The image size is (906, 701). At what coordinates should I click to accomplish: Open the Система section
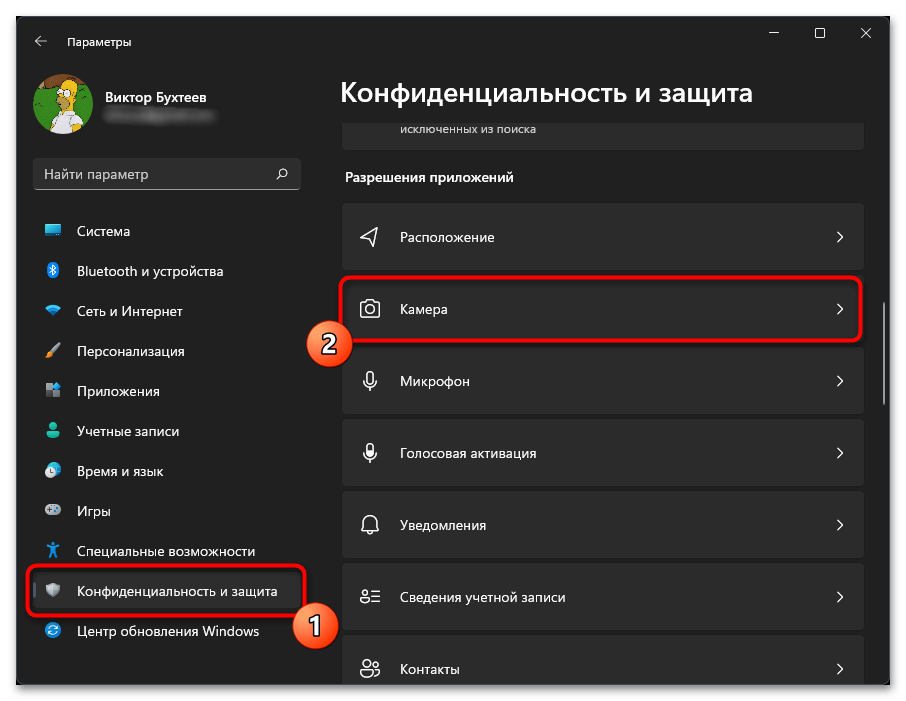pyautogui.click(x=103, y=231)
